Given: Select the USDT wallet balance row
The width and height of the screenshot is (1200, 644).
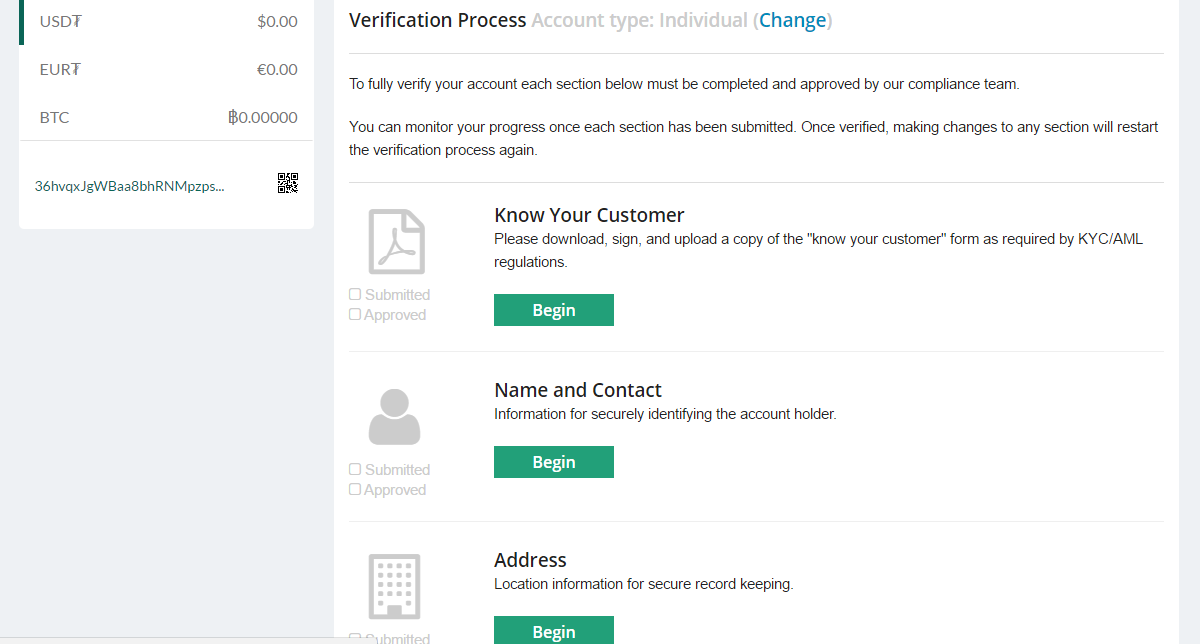Looking at the screenshot, I should coord(167,21).
